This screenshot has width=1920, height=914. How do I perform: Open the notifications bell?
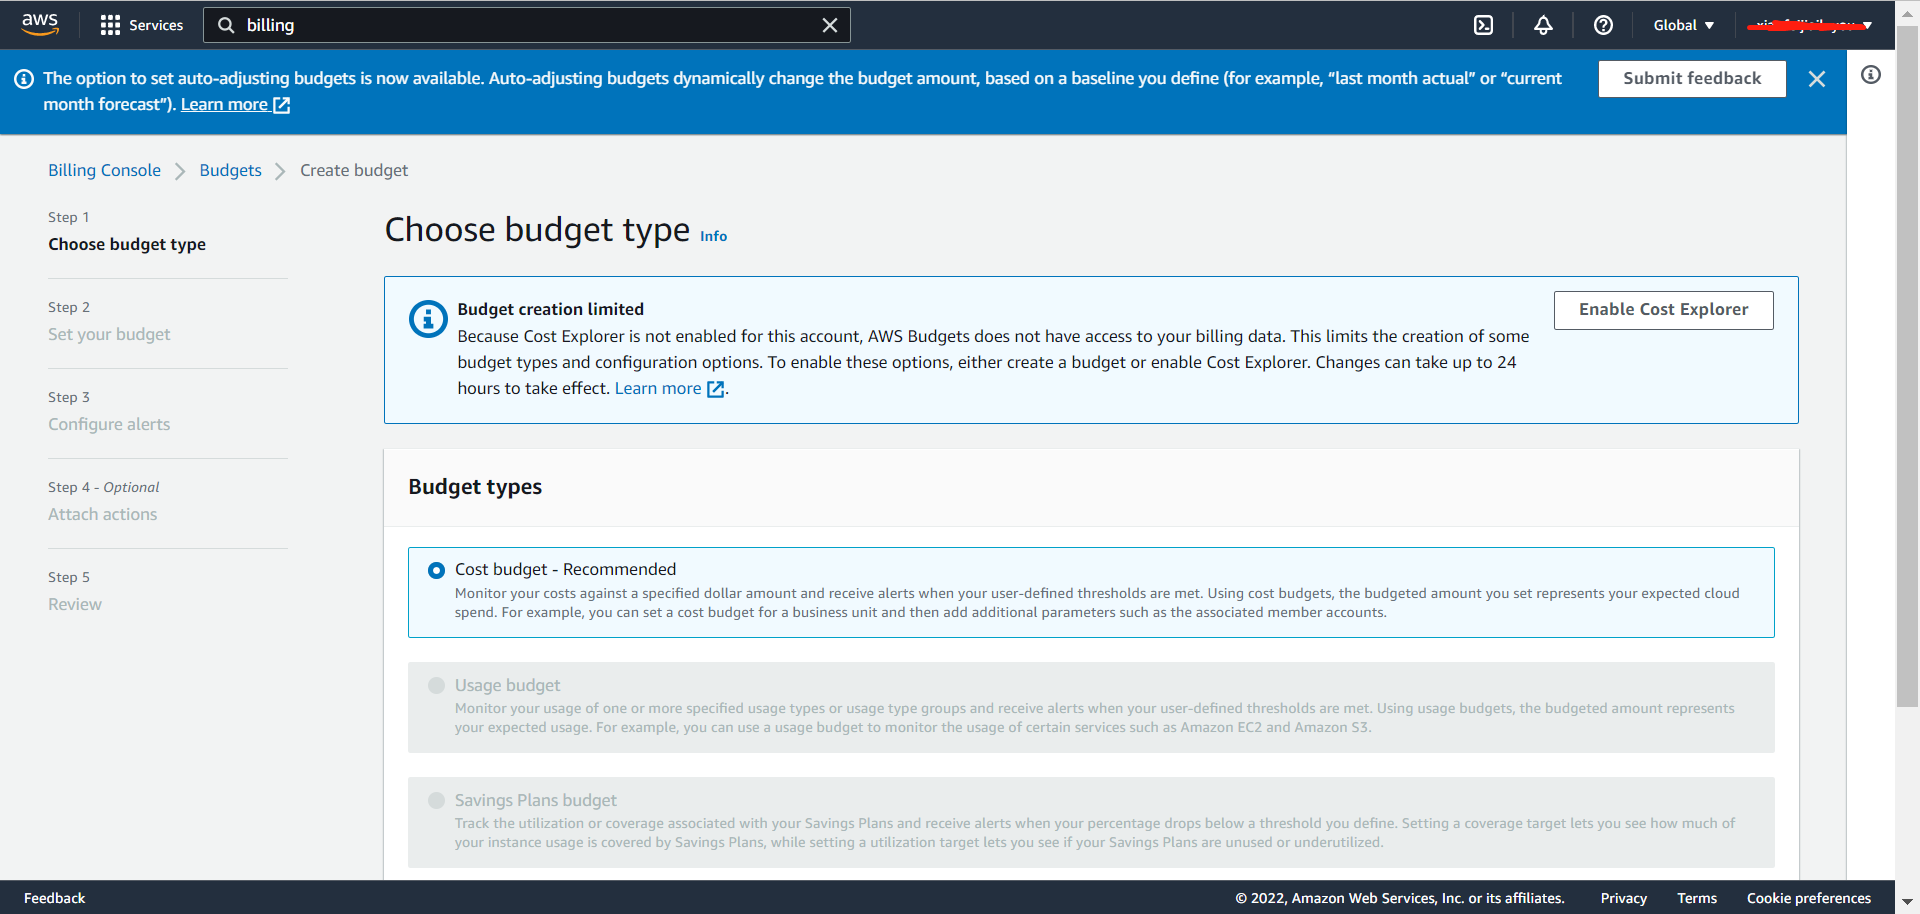[1543, 25]
